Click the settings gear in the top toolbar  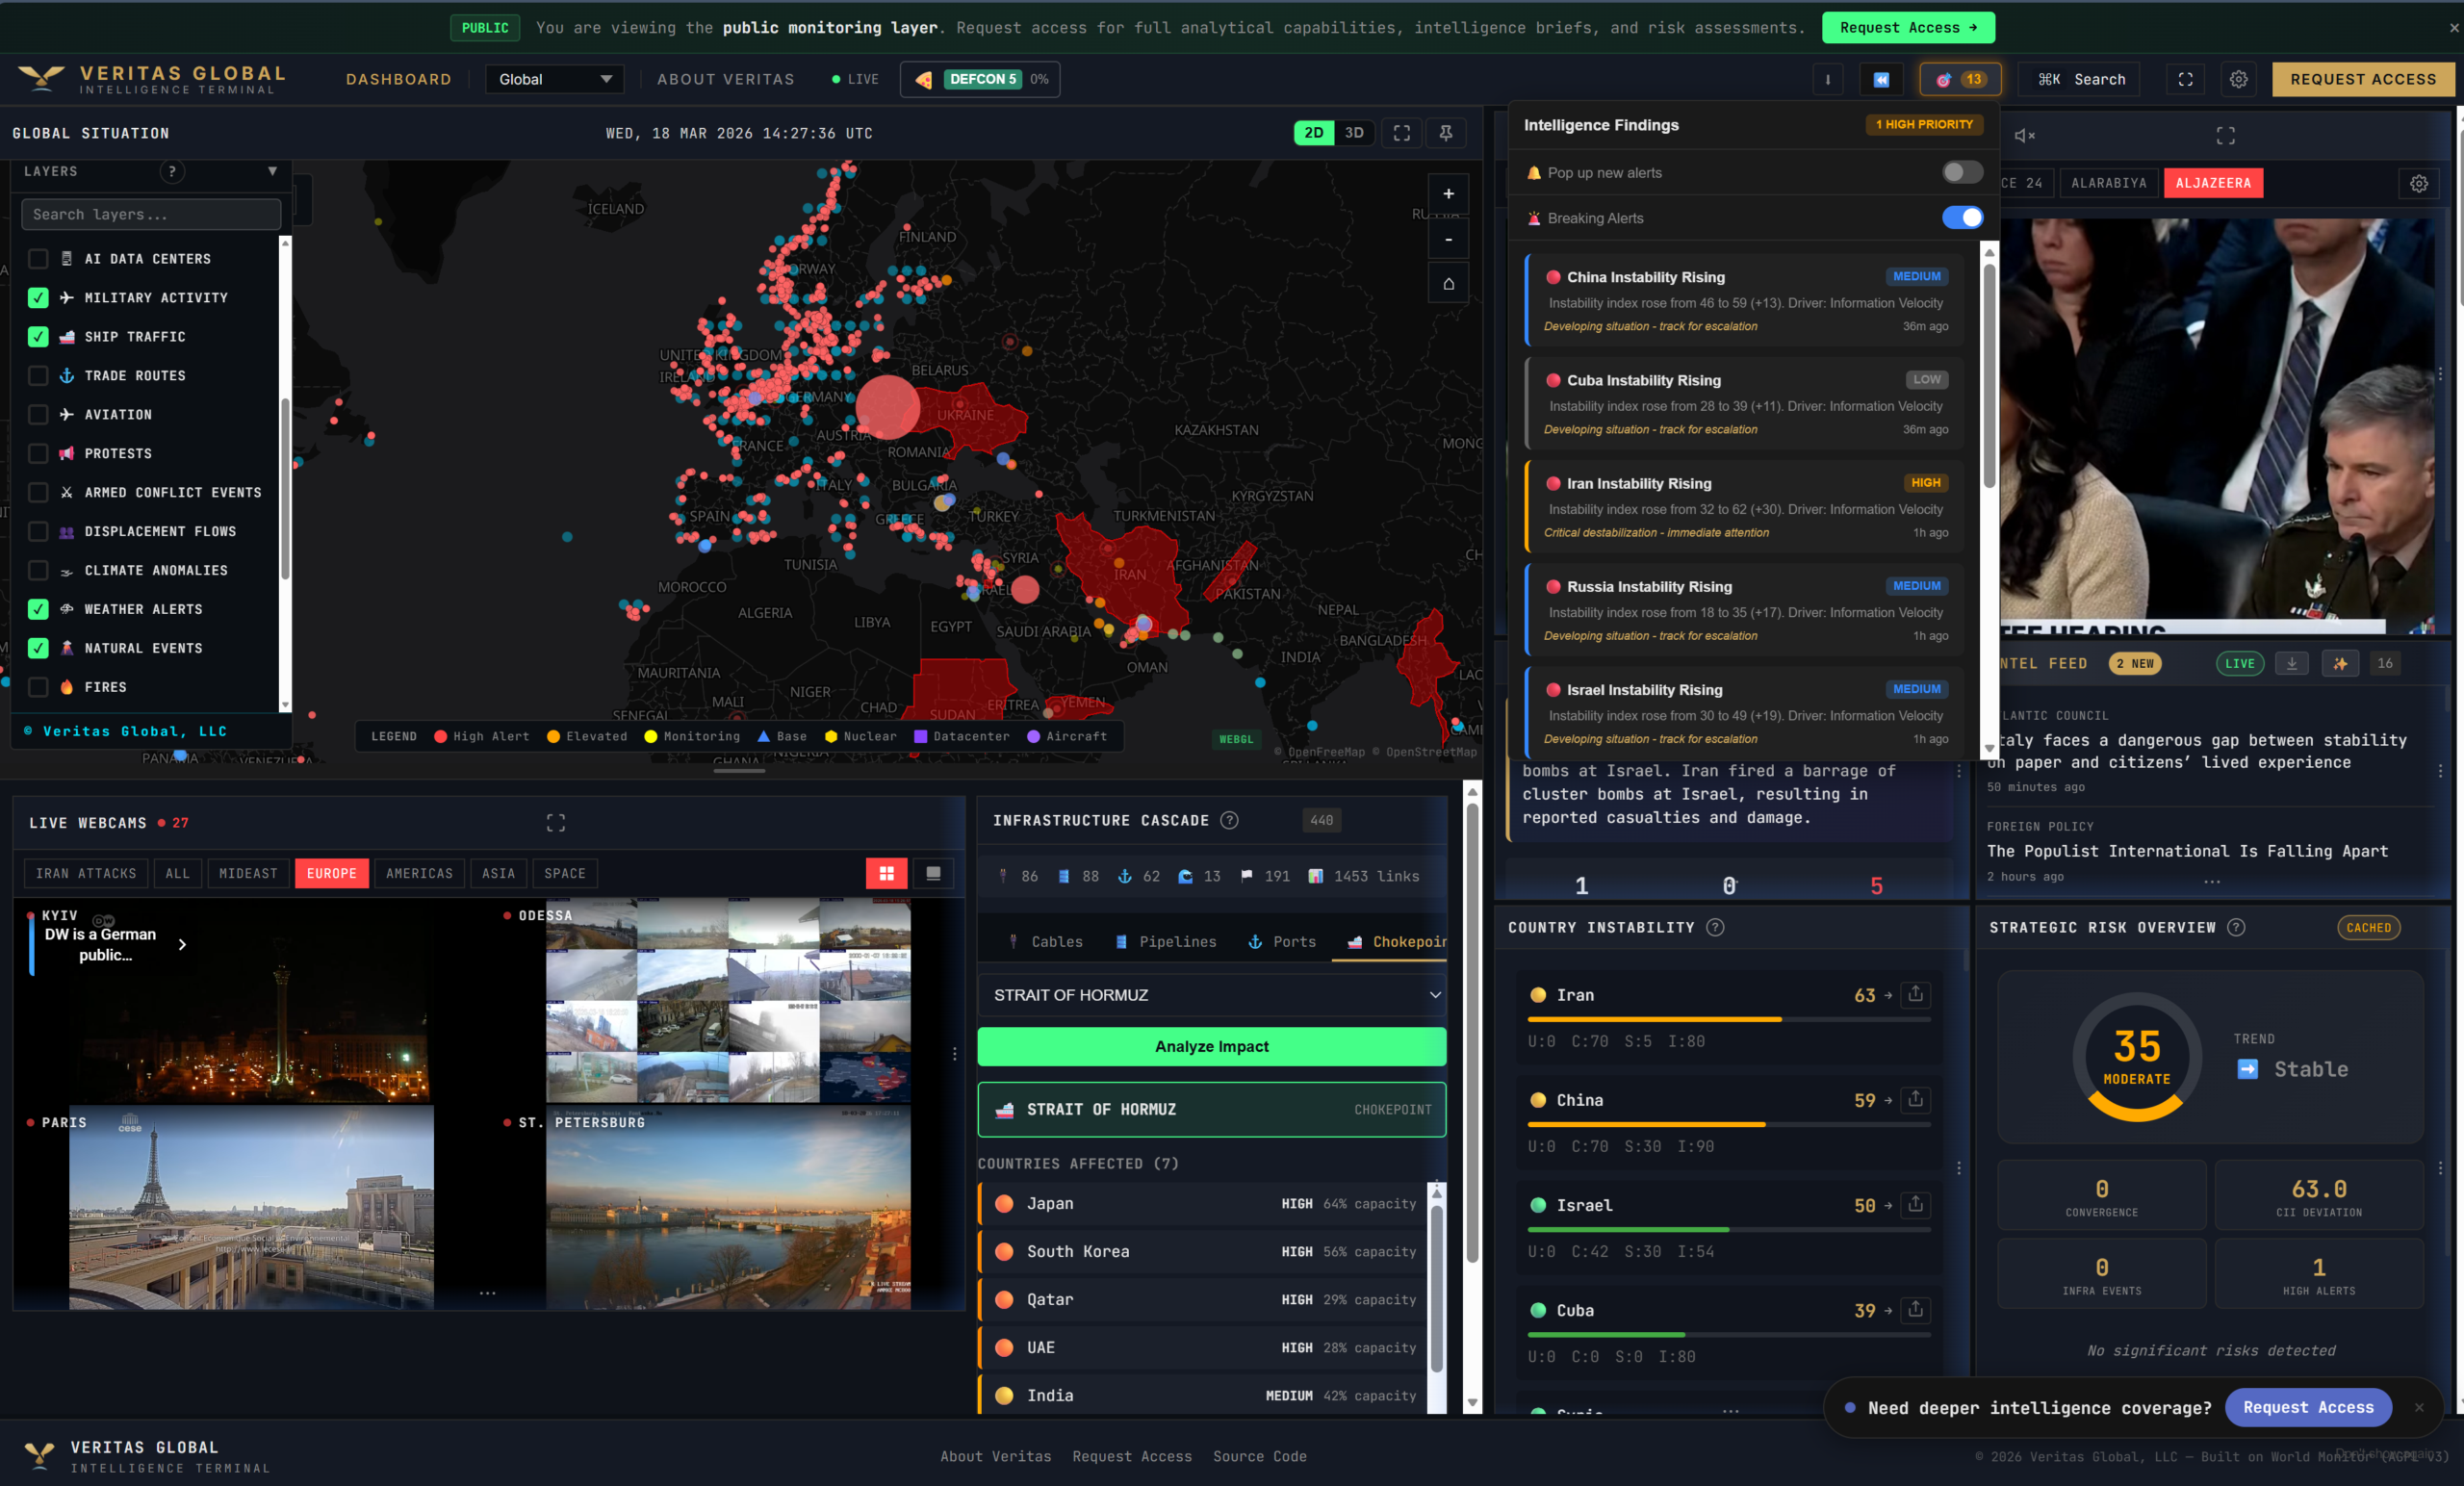pos(2240,79)
